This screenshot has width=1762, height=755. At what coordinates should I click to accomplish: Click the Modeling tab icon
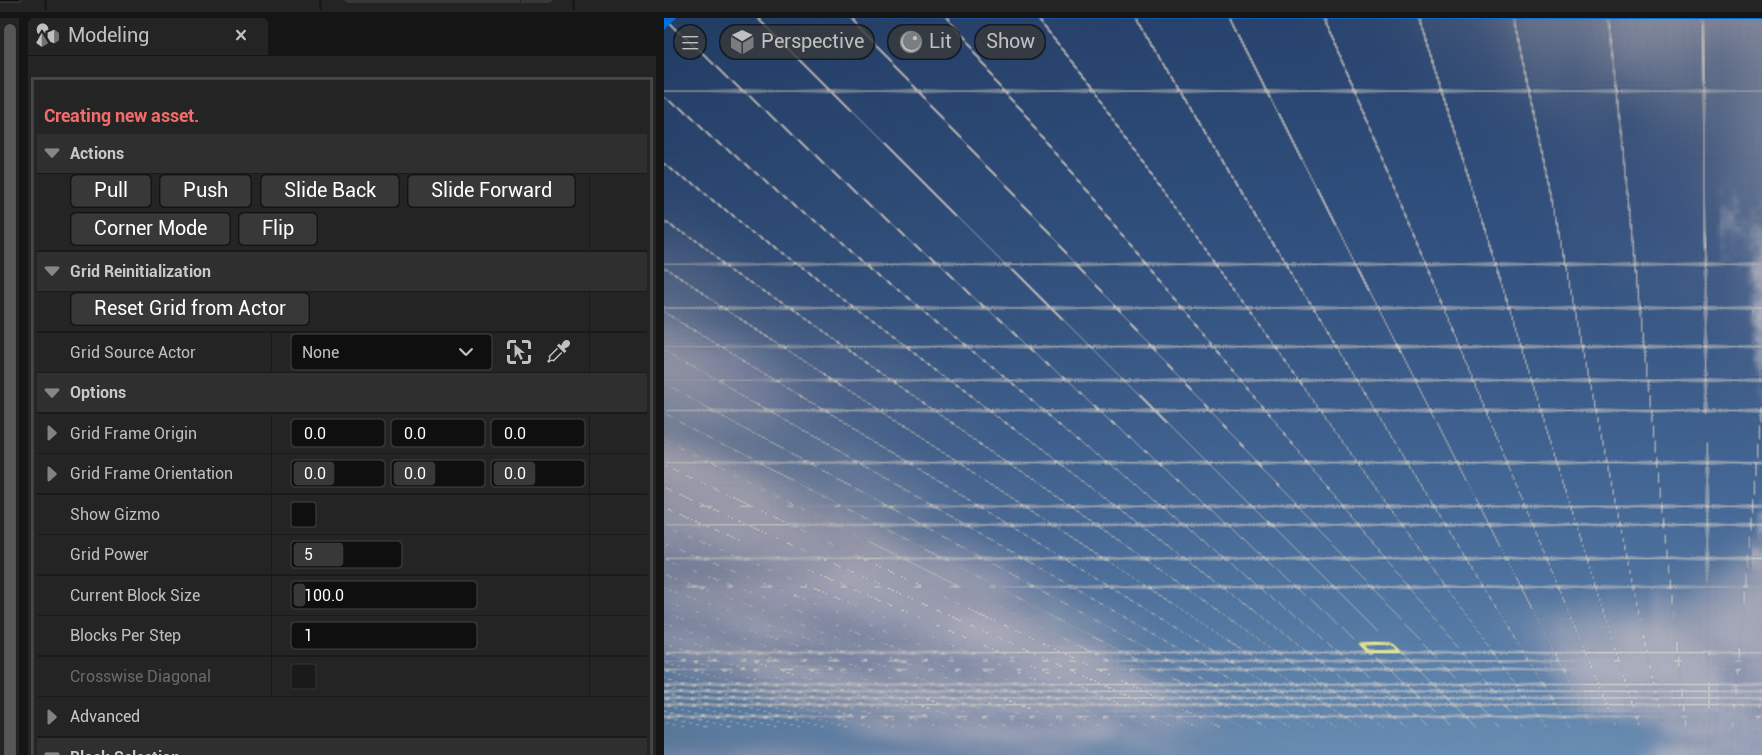(x=48, y=35)
